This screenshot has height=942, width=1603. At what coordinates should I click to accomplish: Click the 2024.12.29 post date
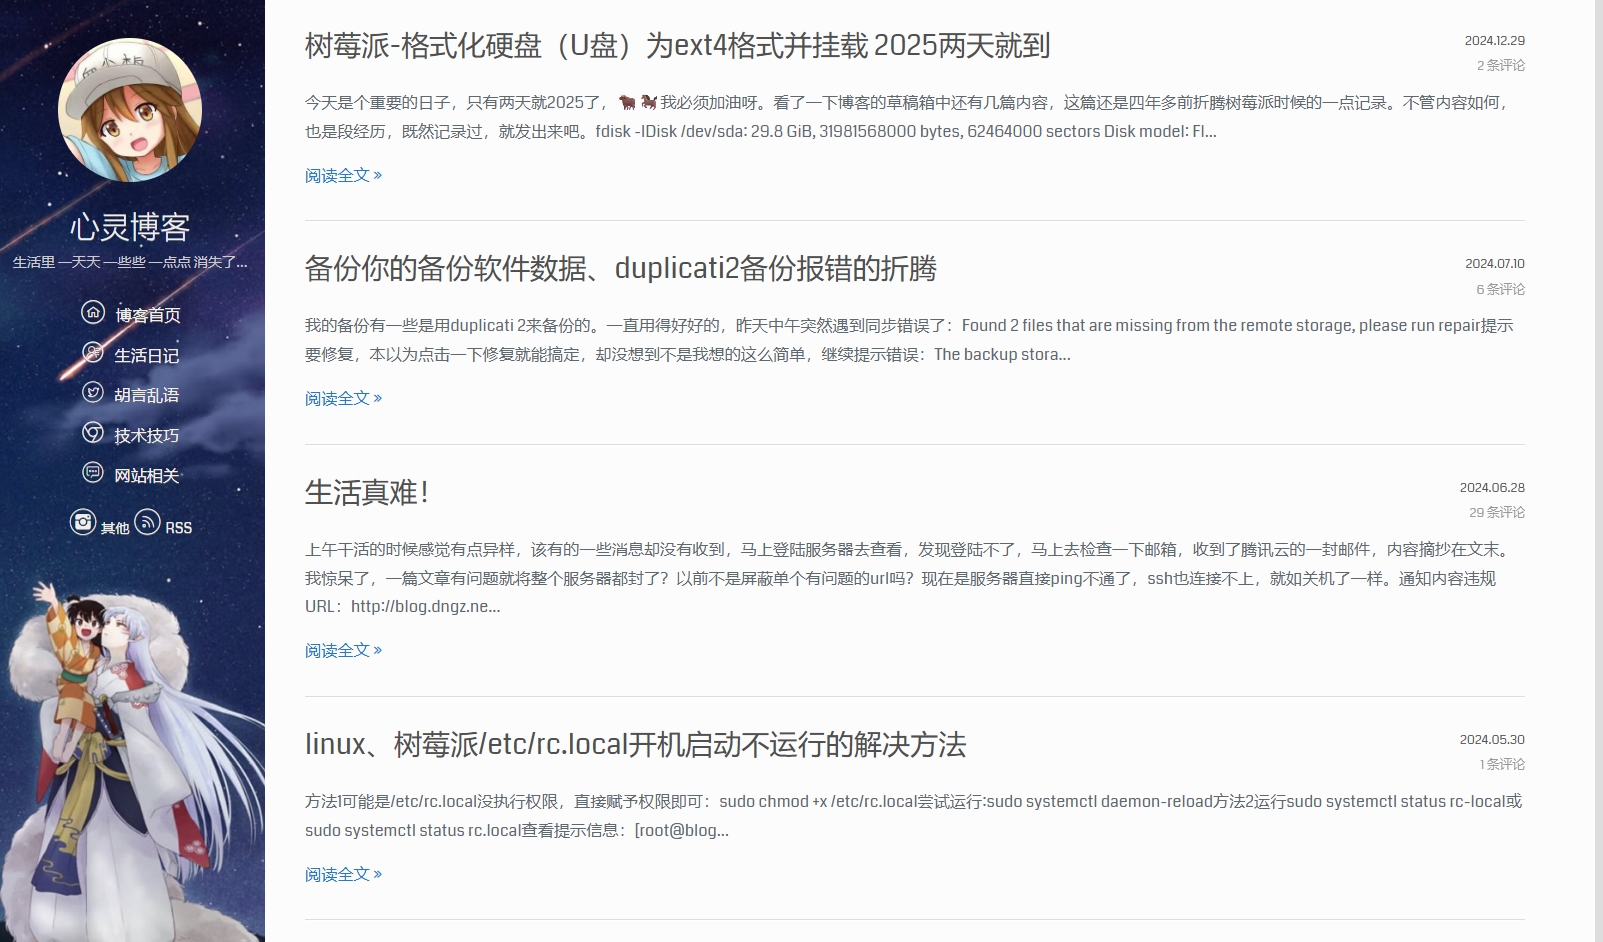tap(1494, 41)
